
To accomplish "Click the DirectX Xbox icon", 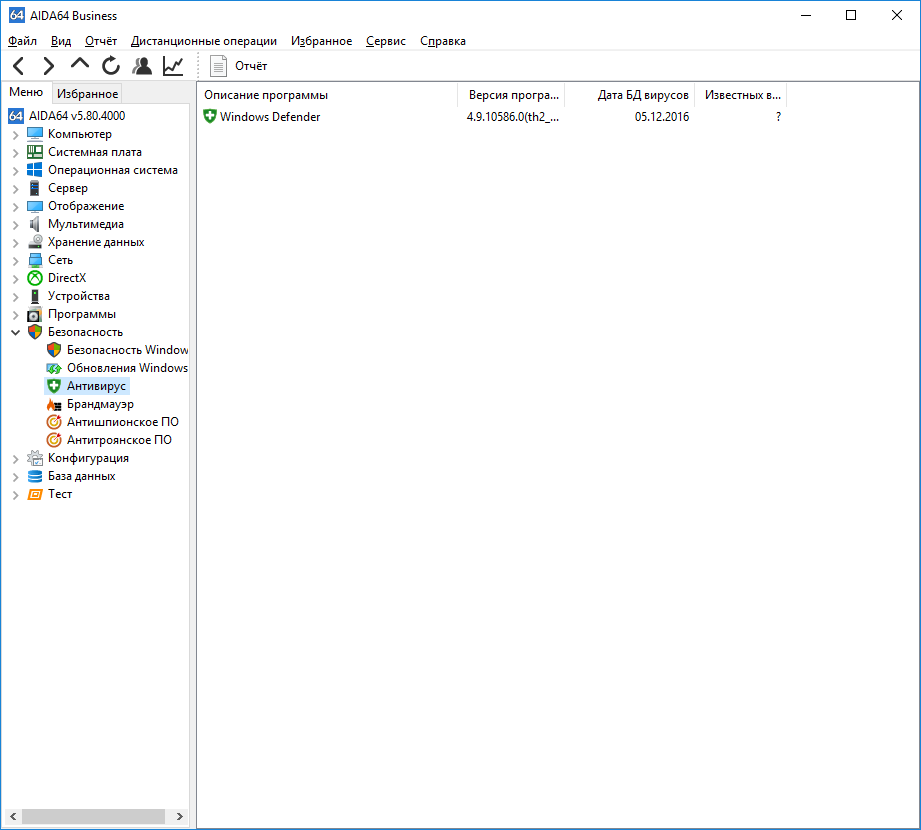I will [x=35, y=278].
